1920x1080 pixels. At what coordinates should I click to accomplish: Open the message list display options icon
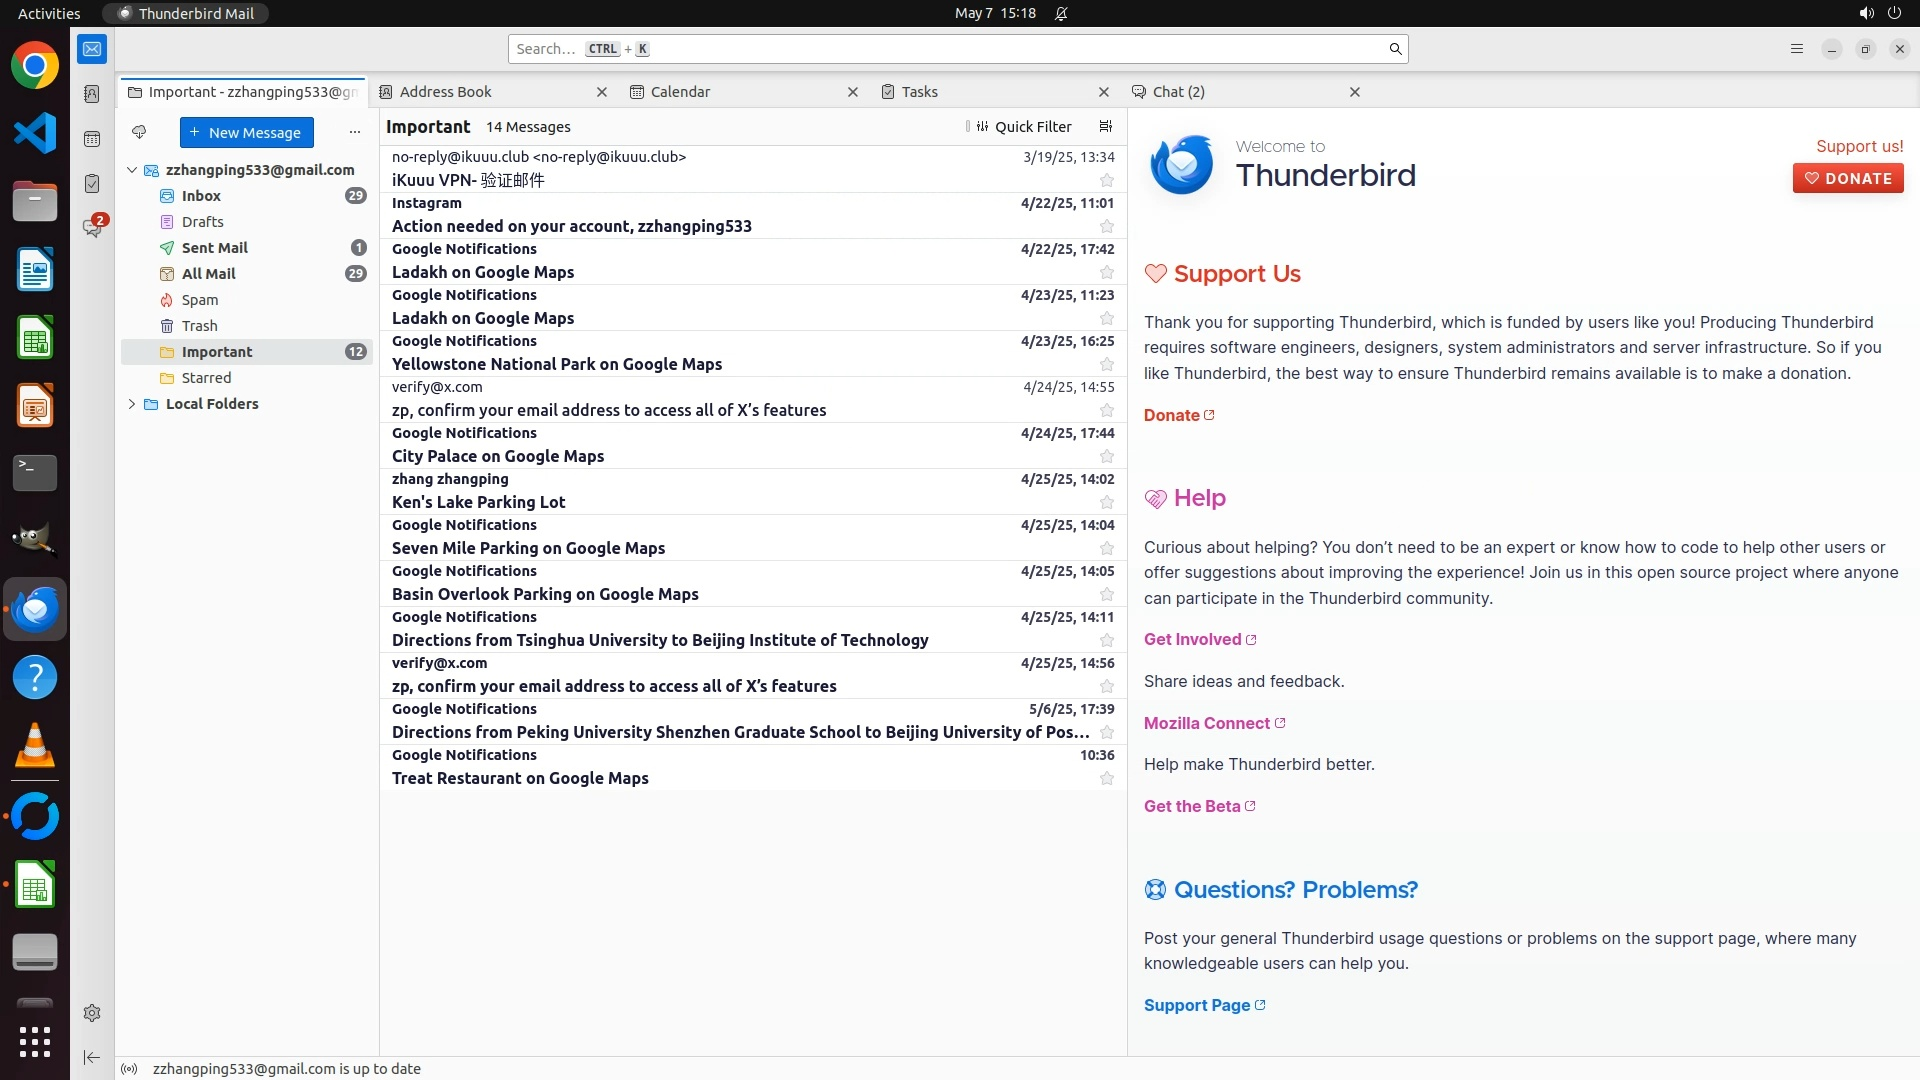(1105, 127)
